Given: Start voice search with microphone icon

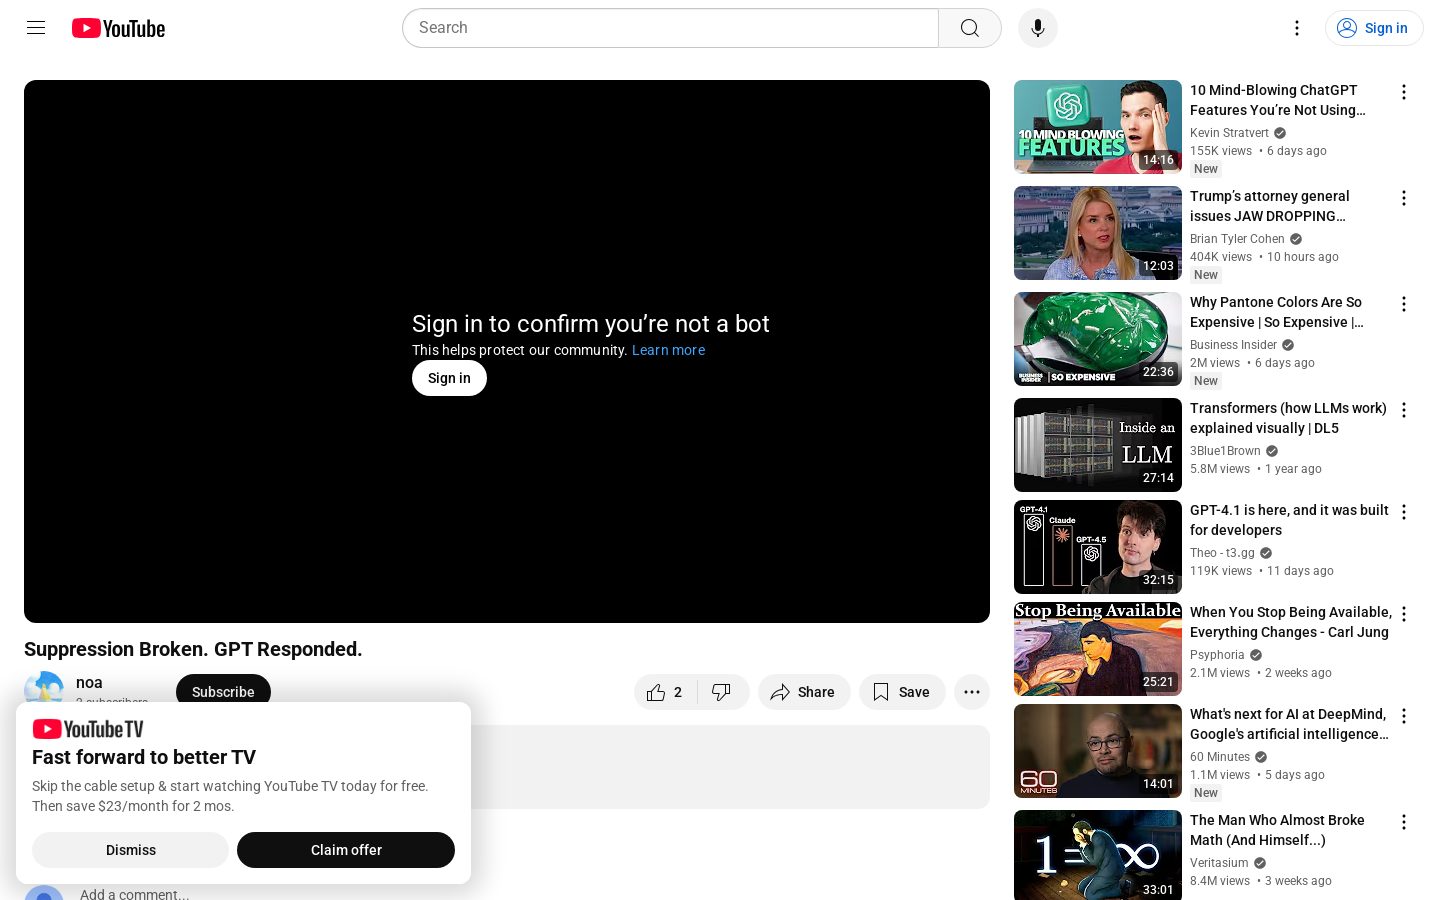Looking at the screenshot, I should point(1038,28).
